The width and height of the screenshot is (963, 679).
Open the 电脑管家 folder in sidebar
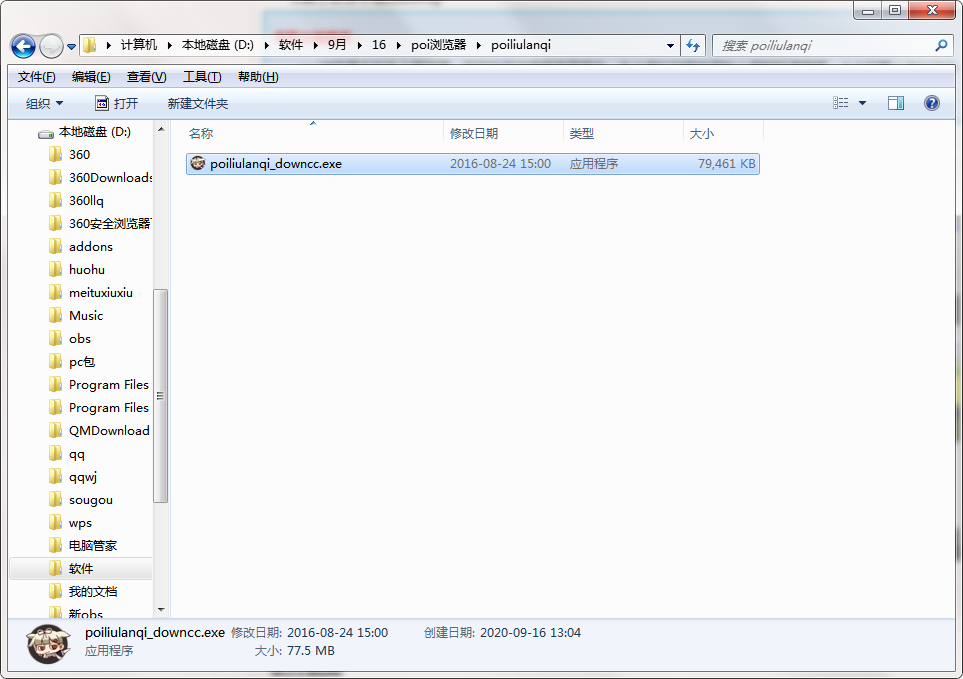(x=93, y=546)
